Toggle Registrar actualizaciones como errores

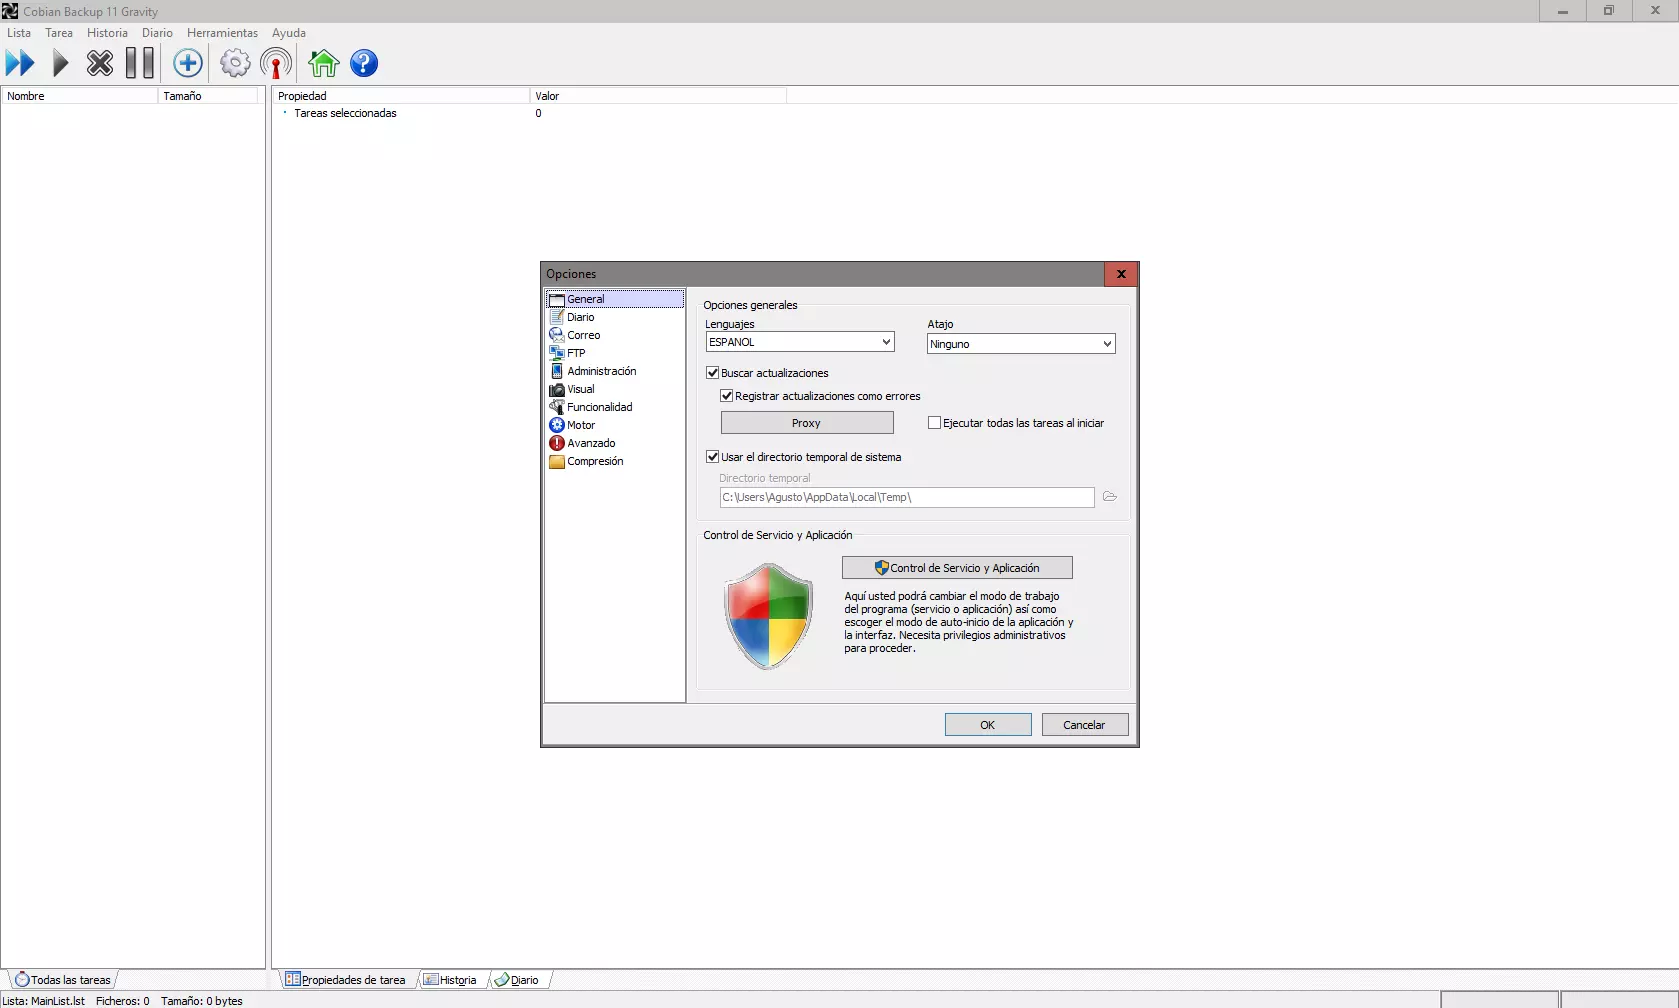[x=727, y=396]
